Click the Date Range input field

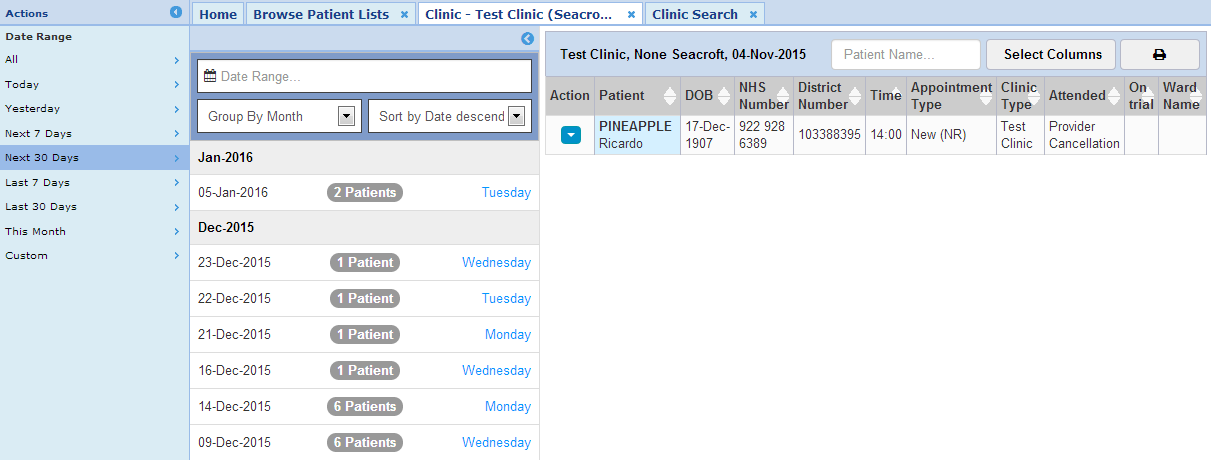(x=365, y=76)
